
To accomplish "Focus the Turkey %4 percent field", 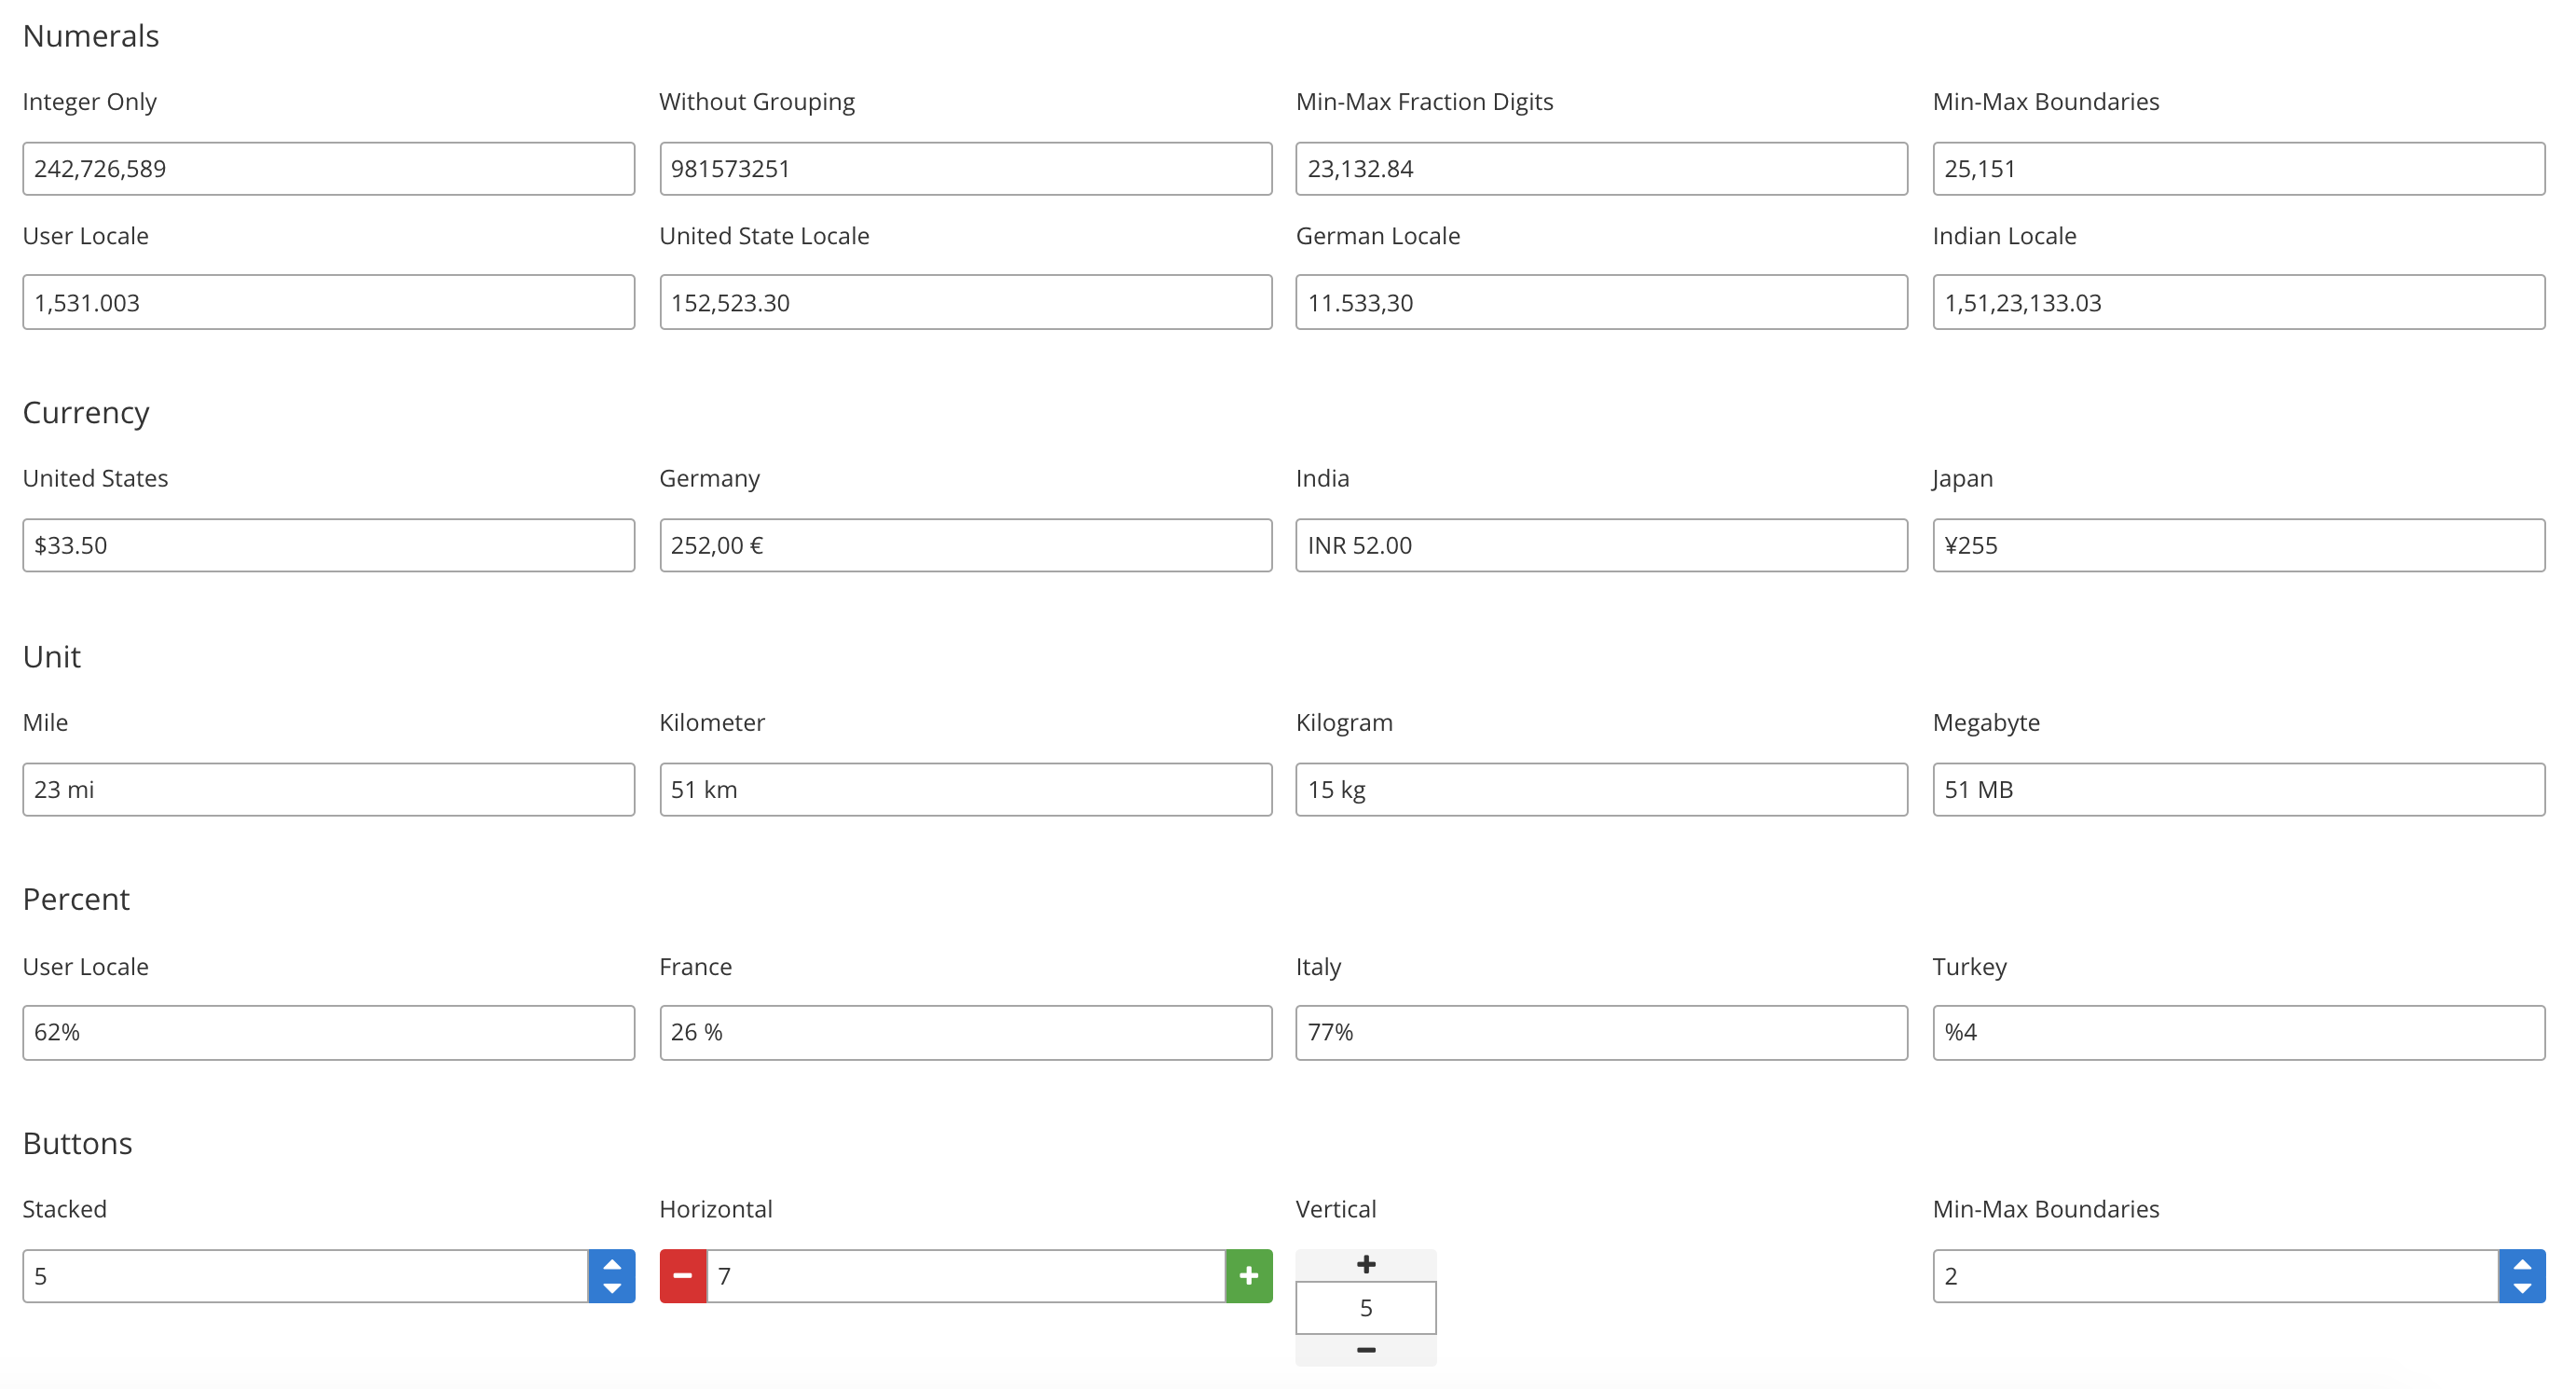I will pos(2238,1032).
